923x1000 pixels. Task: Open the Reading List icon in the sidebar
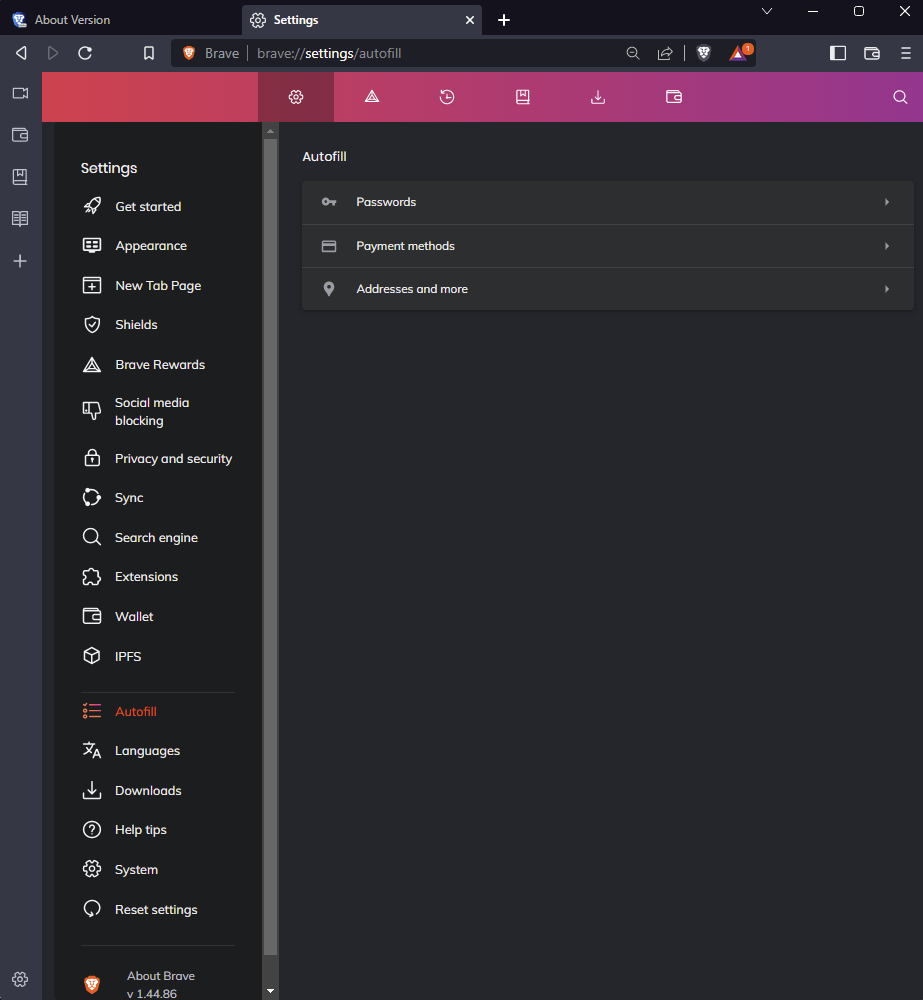20,219
